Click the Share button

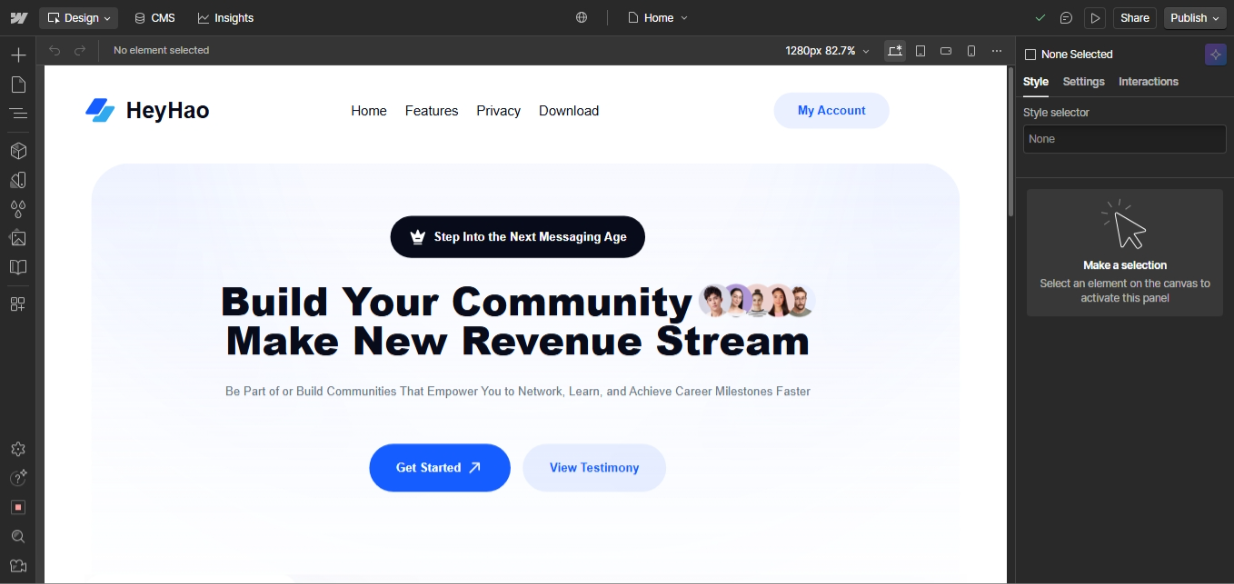[x=1134, y=17]
